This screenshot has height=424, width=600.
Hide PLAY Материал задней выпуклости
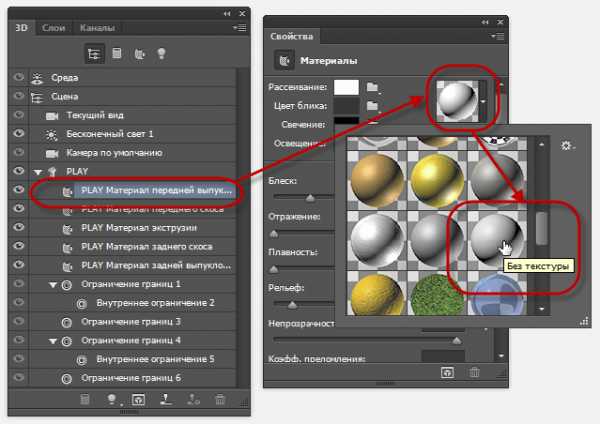tap(18, 264)
